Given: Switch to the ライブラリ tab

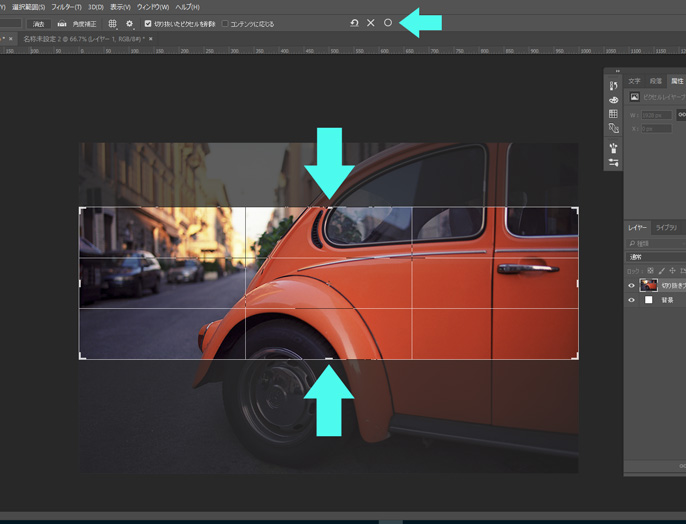Looking at the screenshot, I should [666, 227].
